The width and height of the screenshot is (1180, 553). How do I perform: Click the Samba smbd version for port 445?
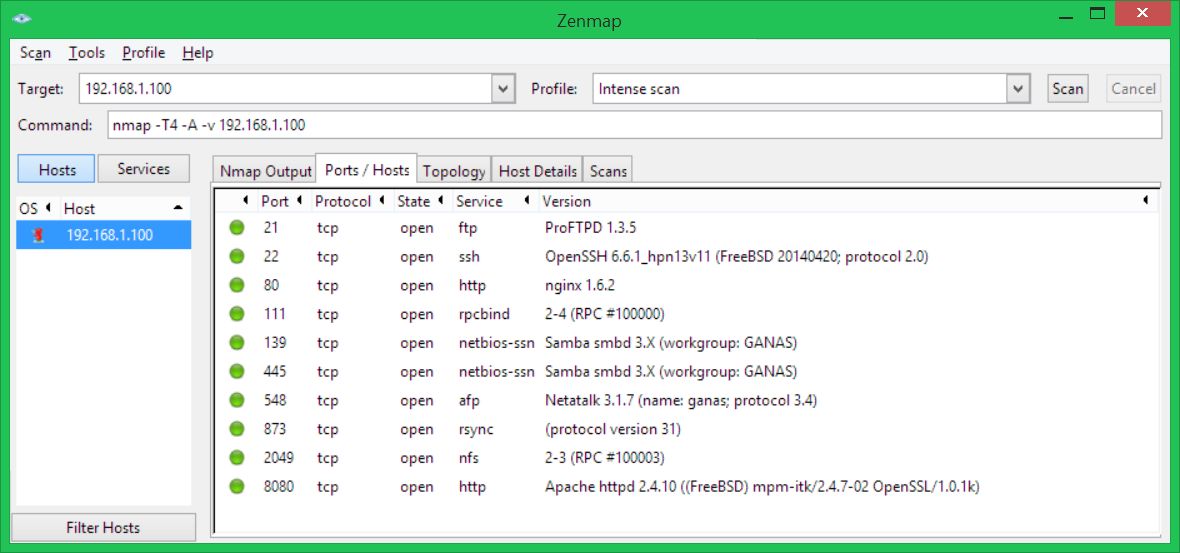click(x=671, y=372)
